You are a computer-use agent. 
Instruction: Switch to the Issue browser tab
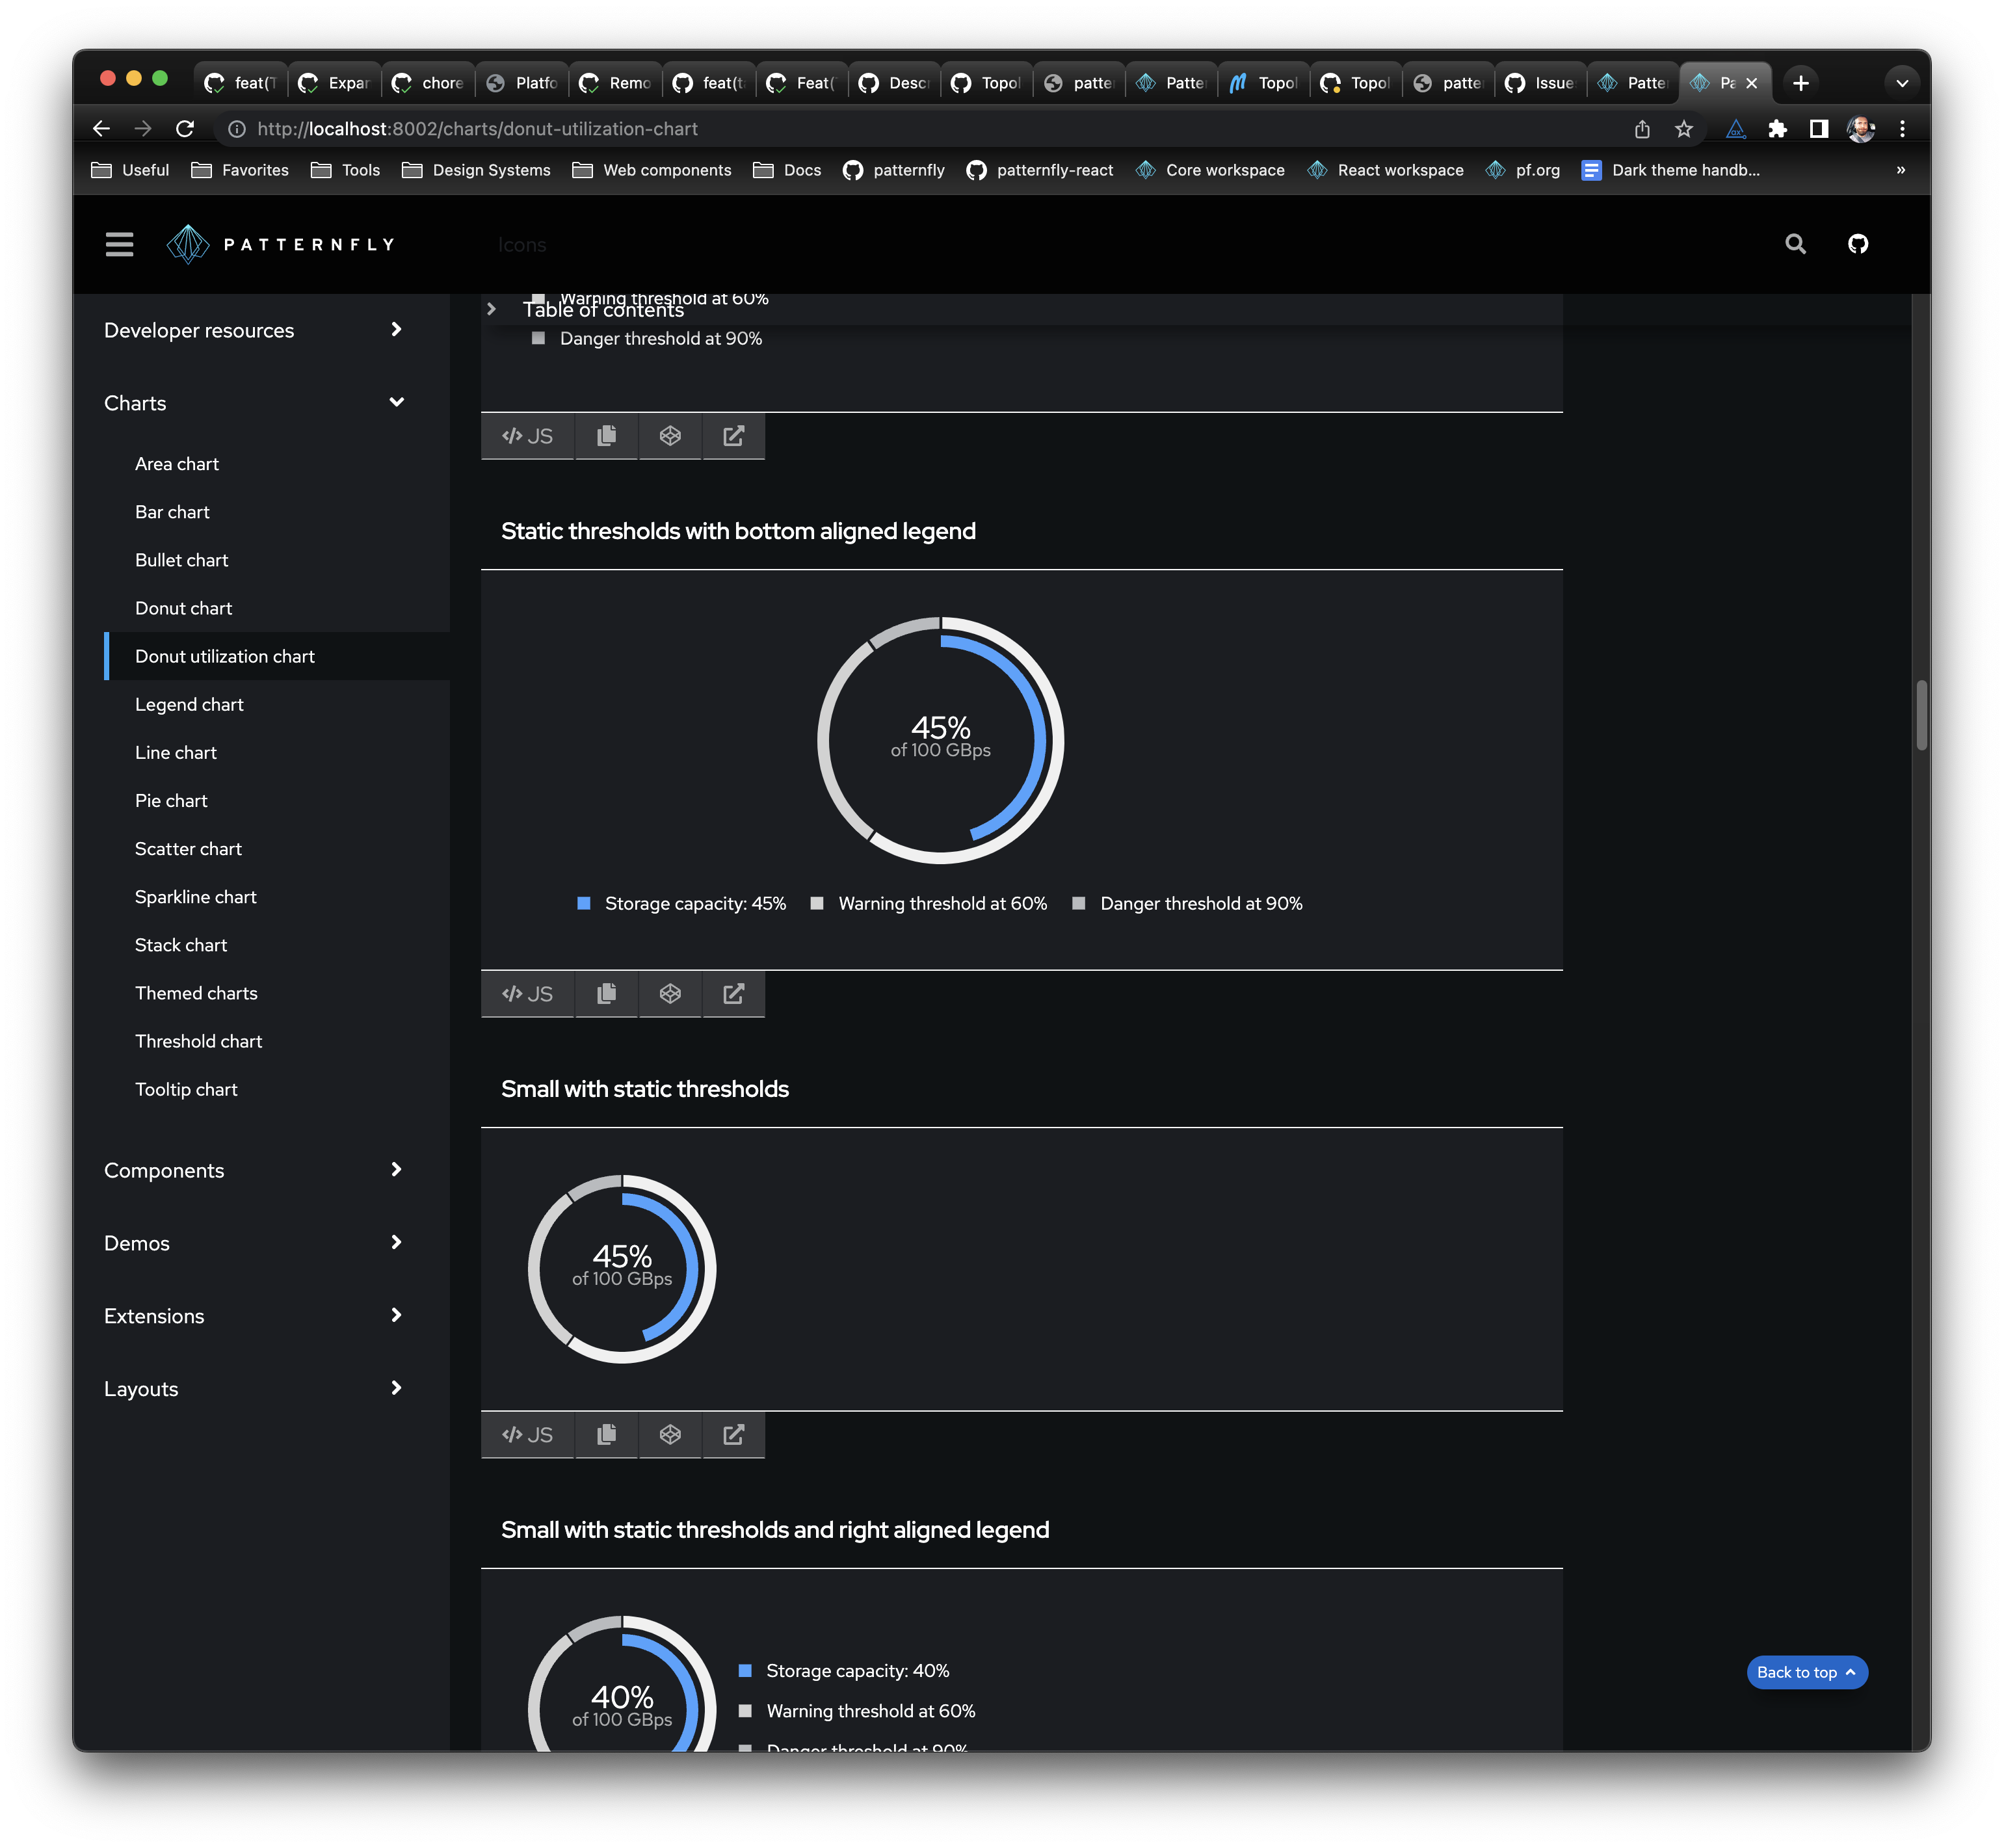click(1542, 83)
